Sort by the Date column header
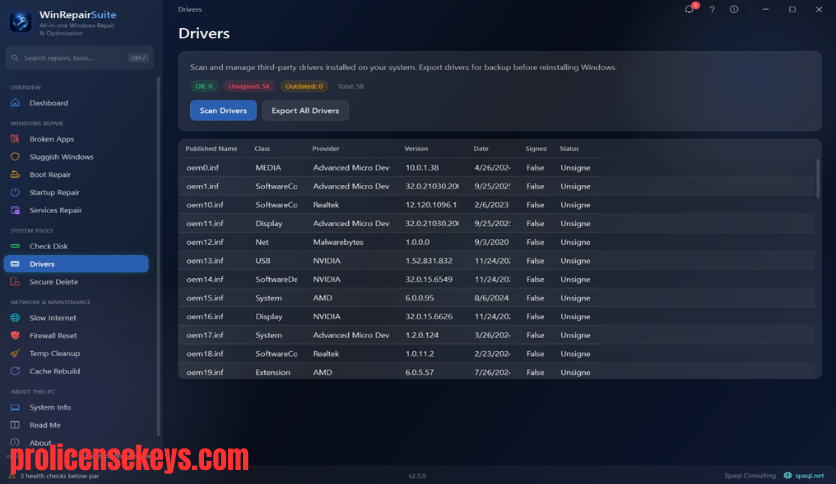Image resolution: width=836 pixels, height=484 pixels. point(481,149)
